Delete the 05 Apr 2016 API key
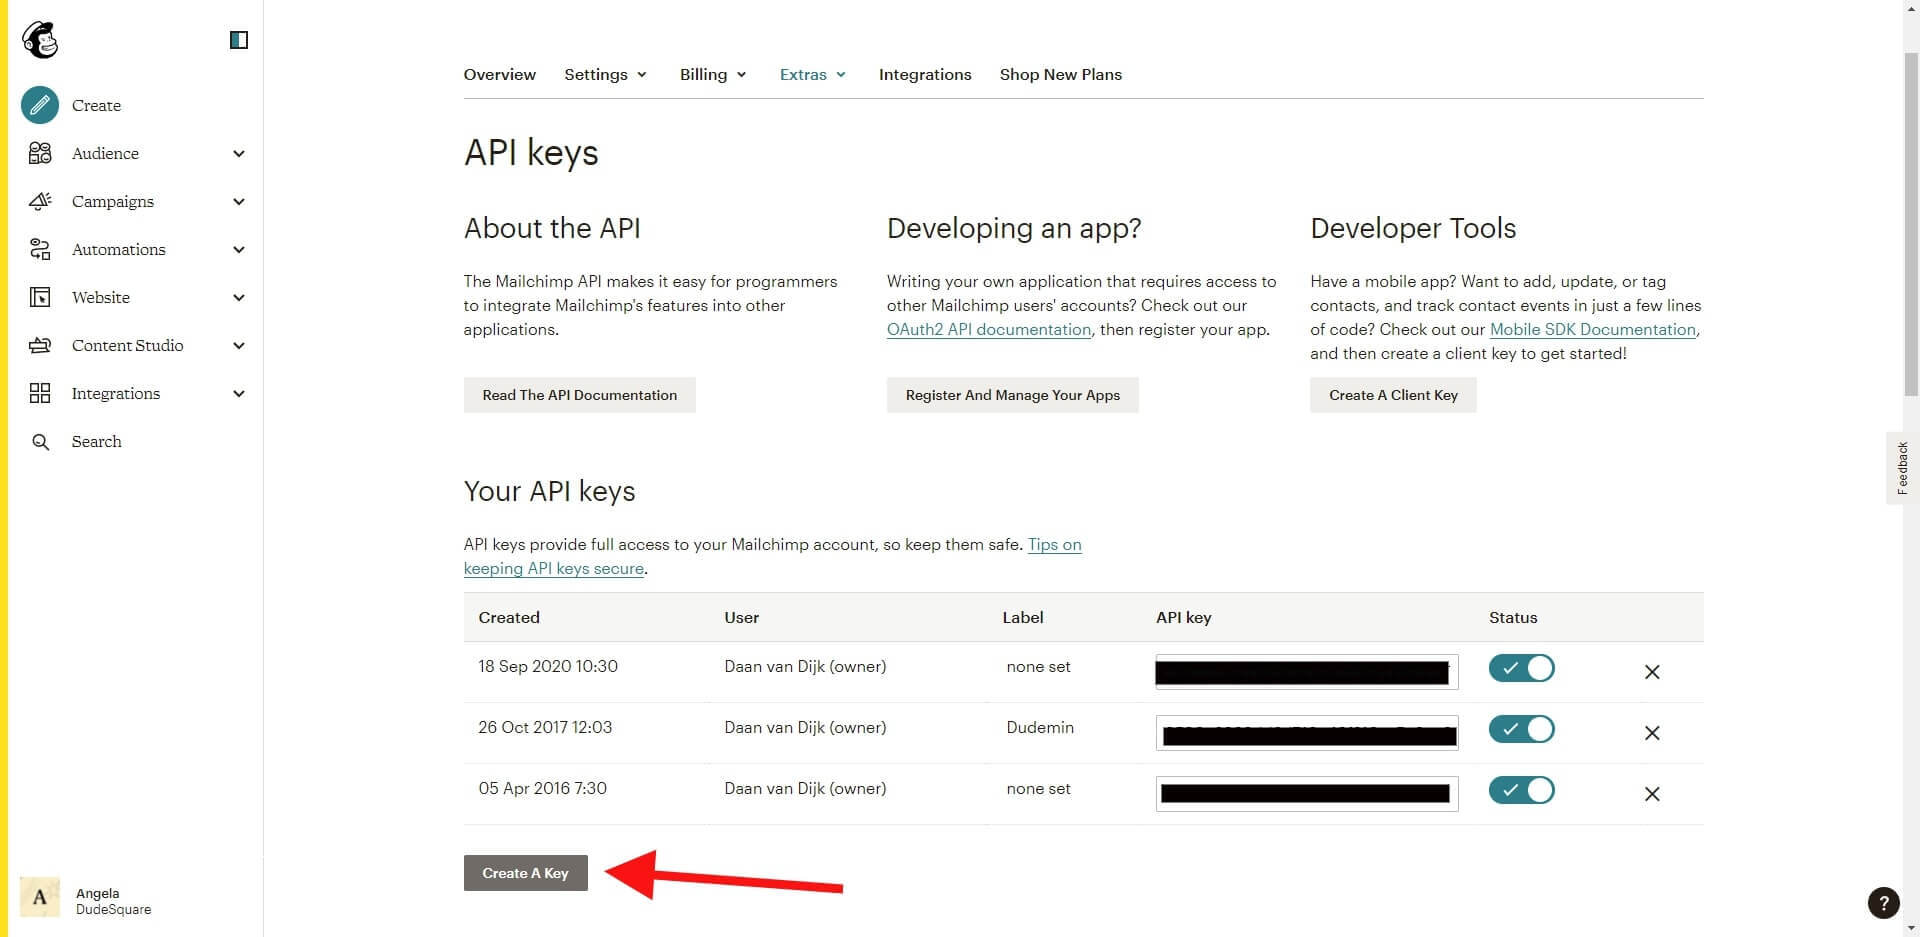Screen dimensions: 1920x937 point(1652,794)
